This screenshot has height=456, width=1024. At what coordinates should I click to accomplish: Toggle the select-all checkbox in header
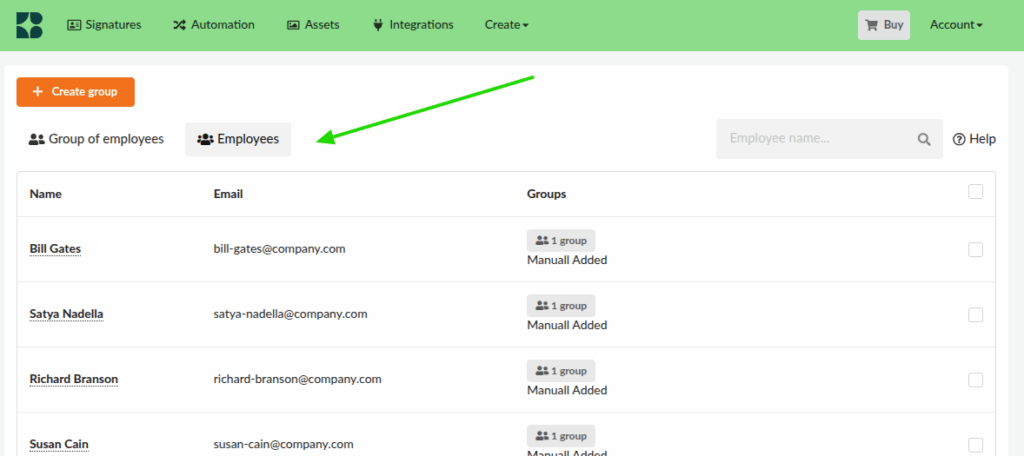975,192
